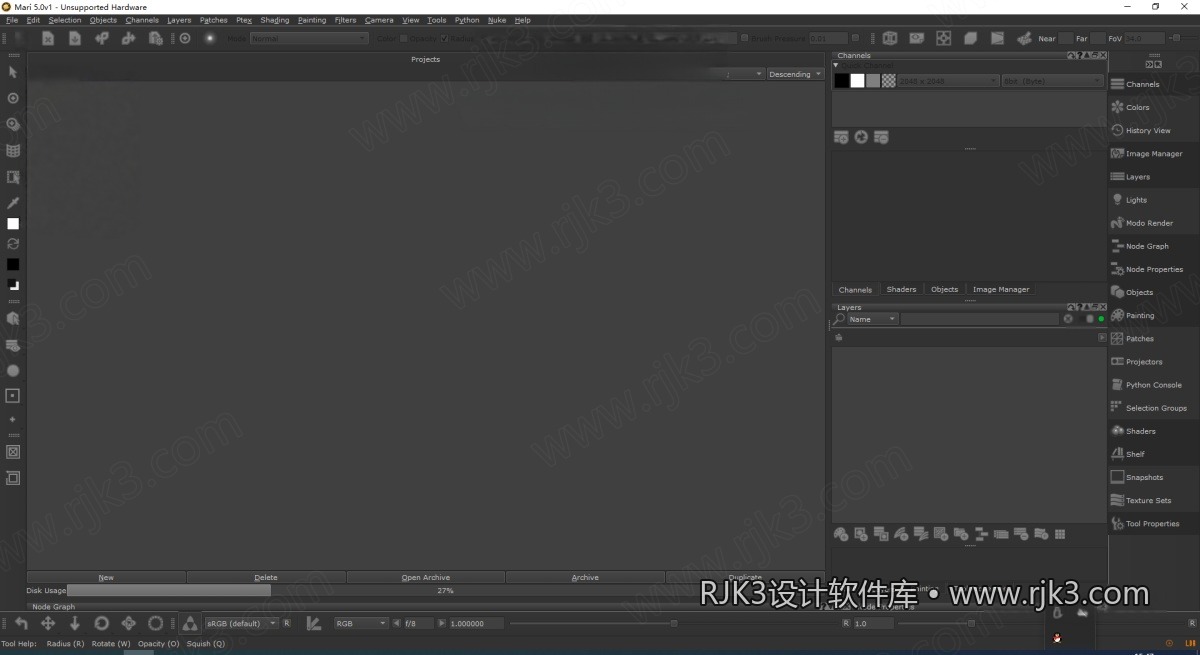Collapse the Quick Channel section triangle
This screenshot has width=1200, height=655.
click(836, 65)
